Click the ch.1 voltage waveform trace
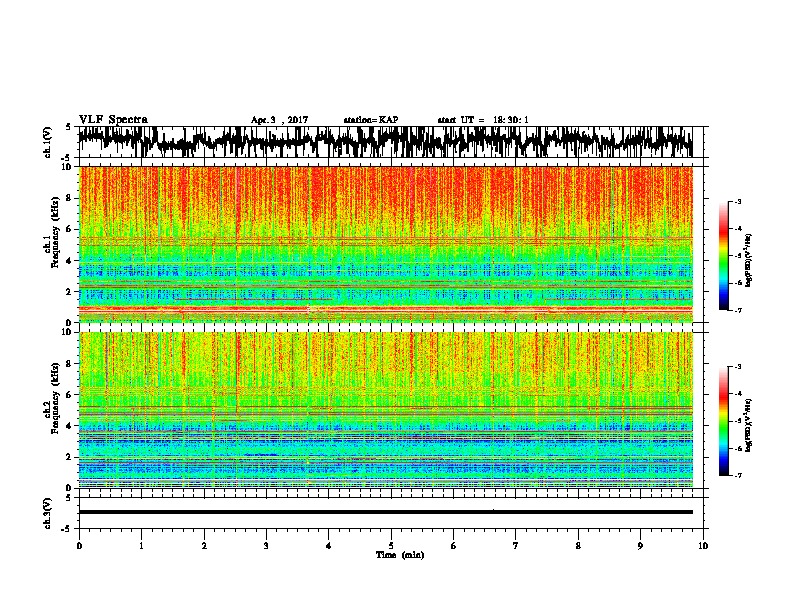This screenshot has width=792, height=612. click(385, 142)
